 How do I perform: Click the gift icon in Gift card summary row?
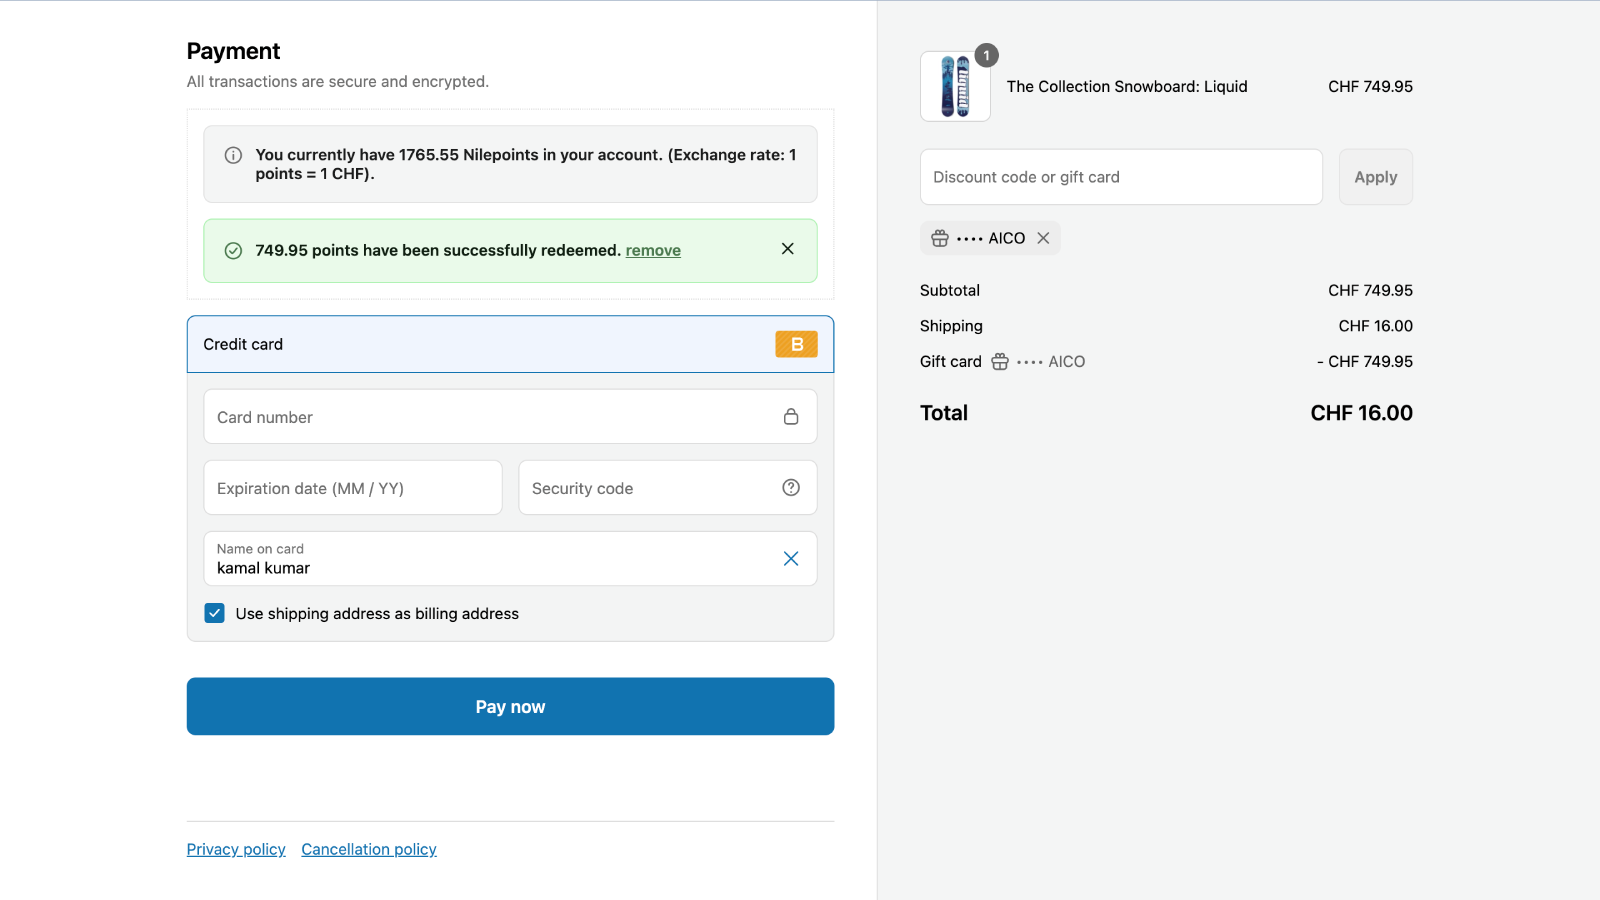coord(1000,362)
